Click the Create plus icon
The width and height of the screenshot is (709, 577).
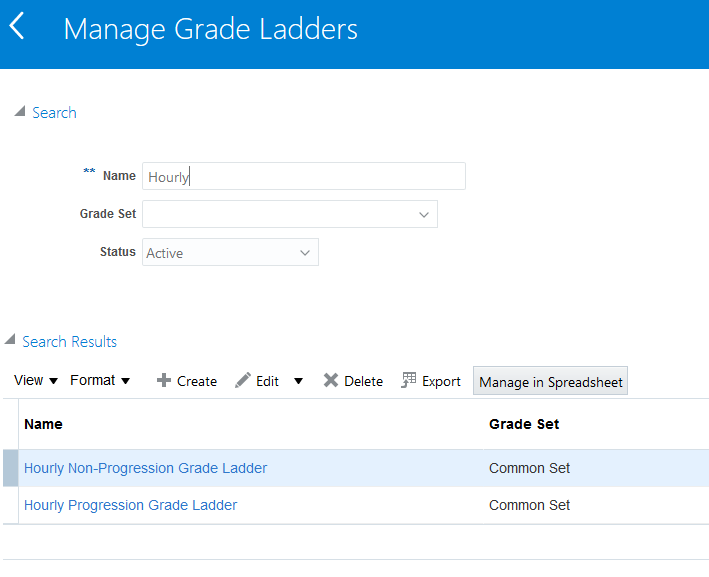(x=164, y=381)
